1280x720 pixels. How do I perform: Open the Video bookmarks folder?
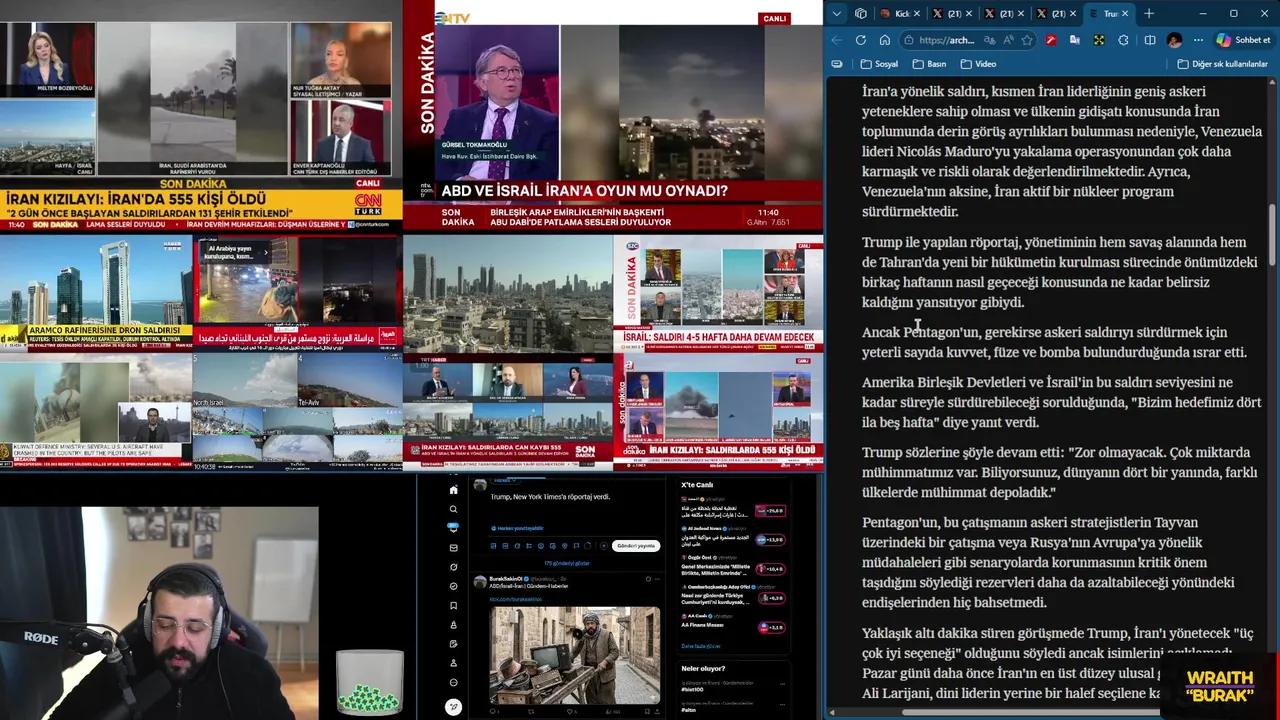[x=978, y=64]
